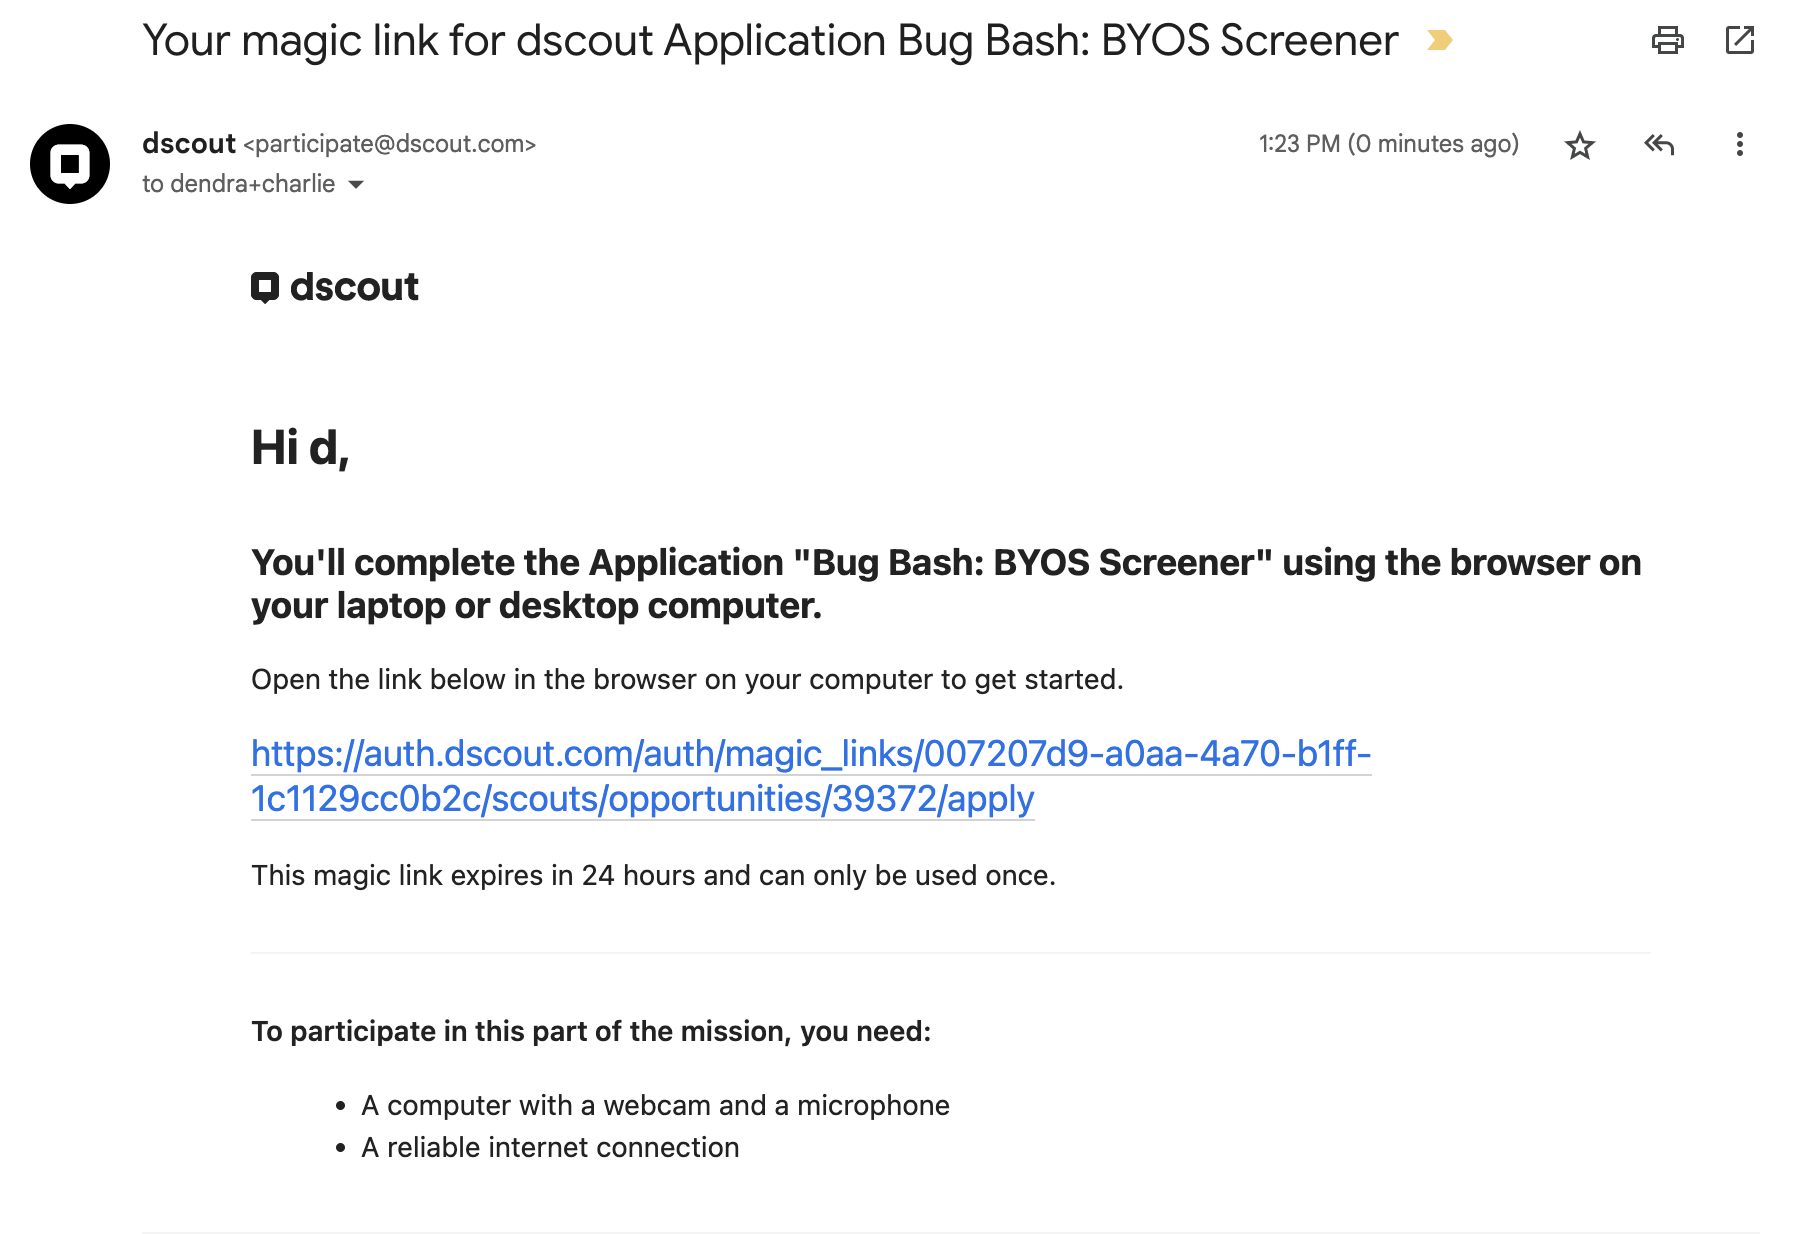The width and height of the screenshot is (1796, 1234).
Task: Click the reply all arrow icon
Action: click(x=1659, y=145)
